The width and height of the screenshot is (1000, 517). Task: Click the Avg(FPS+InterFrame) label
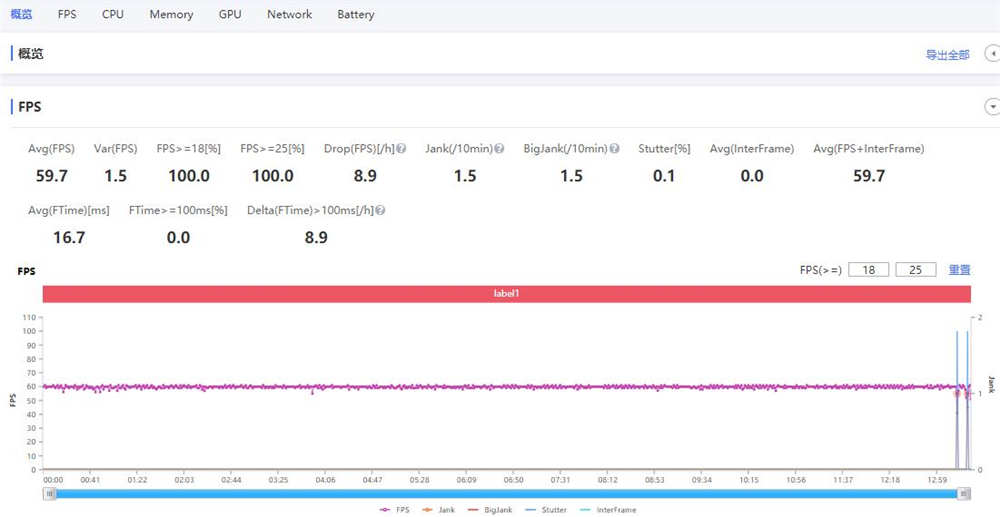(x=869, y=149)
